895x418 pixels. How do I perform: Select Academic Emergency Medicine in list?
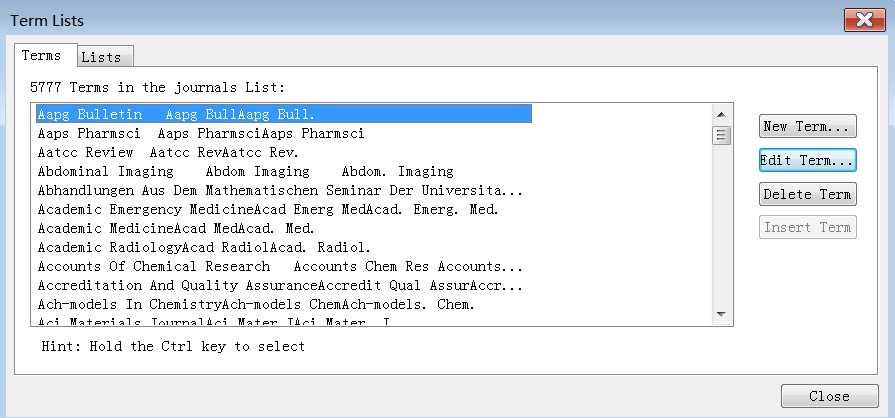point(267,209)
